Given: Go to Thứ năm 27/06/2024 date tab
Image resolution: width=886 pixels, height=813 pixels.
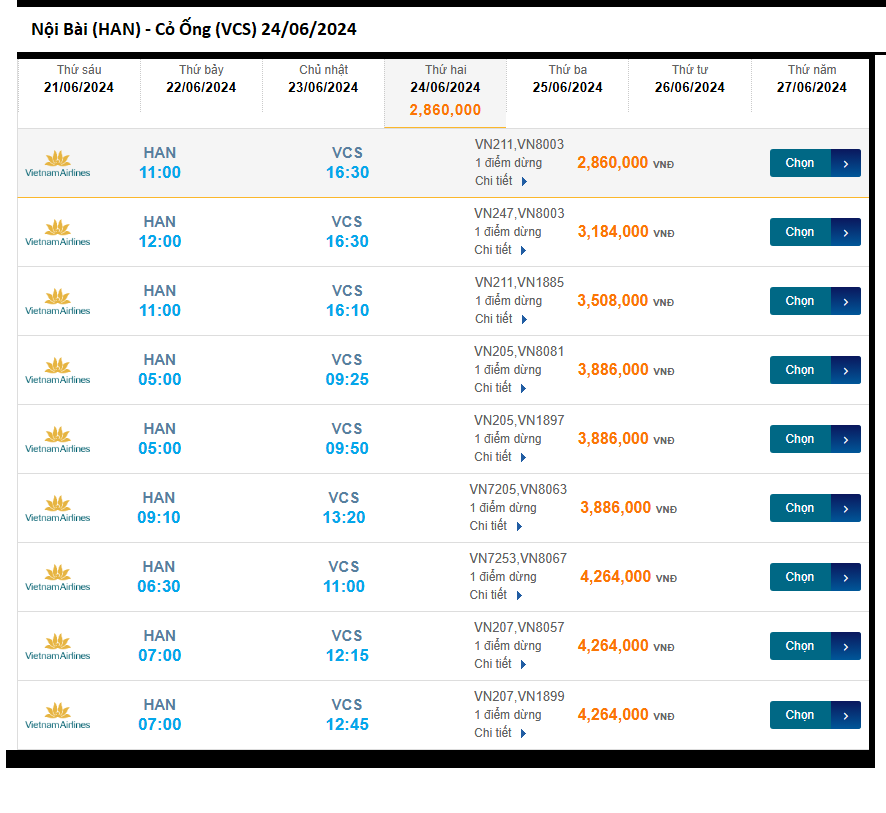Looking at the screenshot, I should (811, 79).
